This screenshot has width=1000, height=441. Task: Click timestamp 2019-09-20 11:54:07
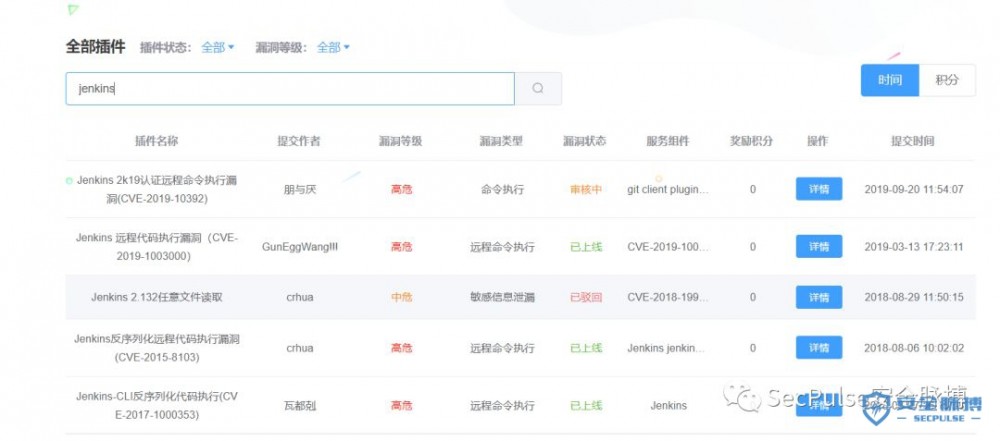[x=914, y=190]
